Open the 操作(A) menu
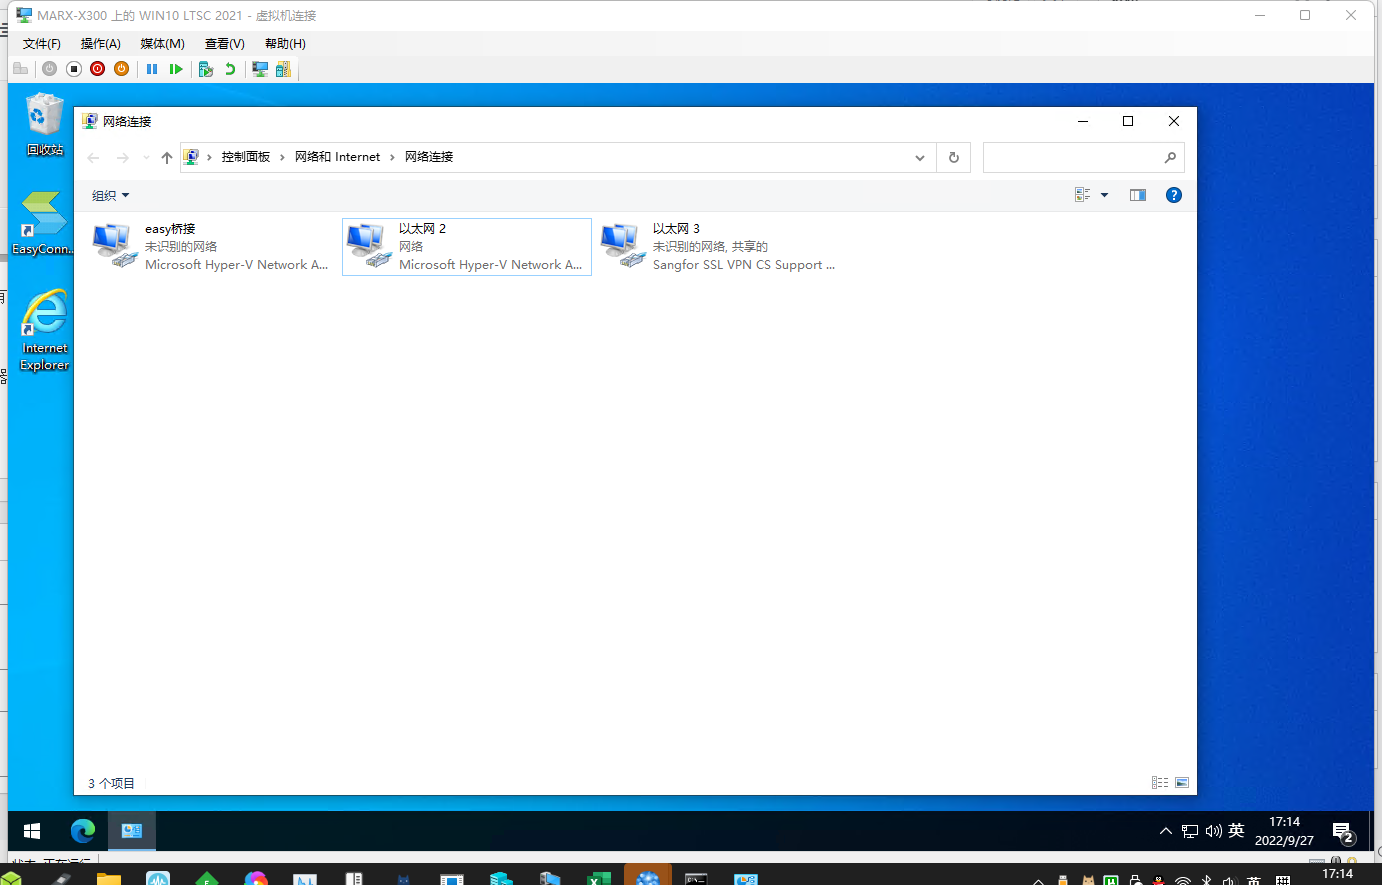 [100, 44]
